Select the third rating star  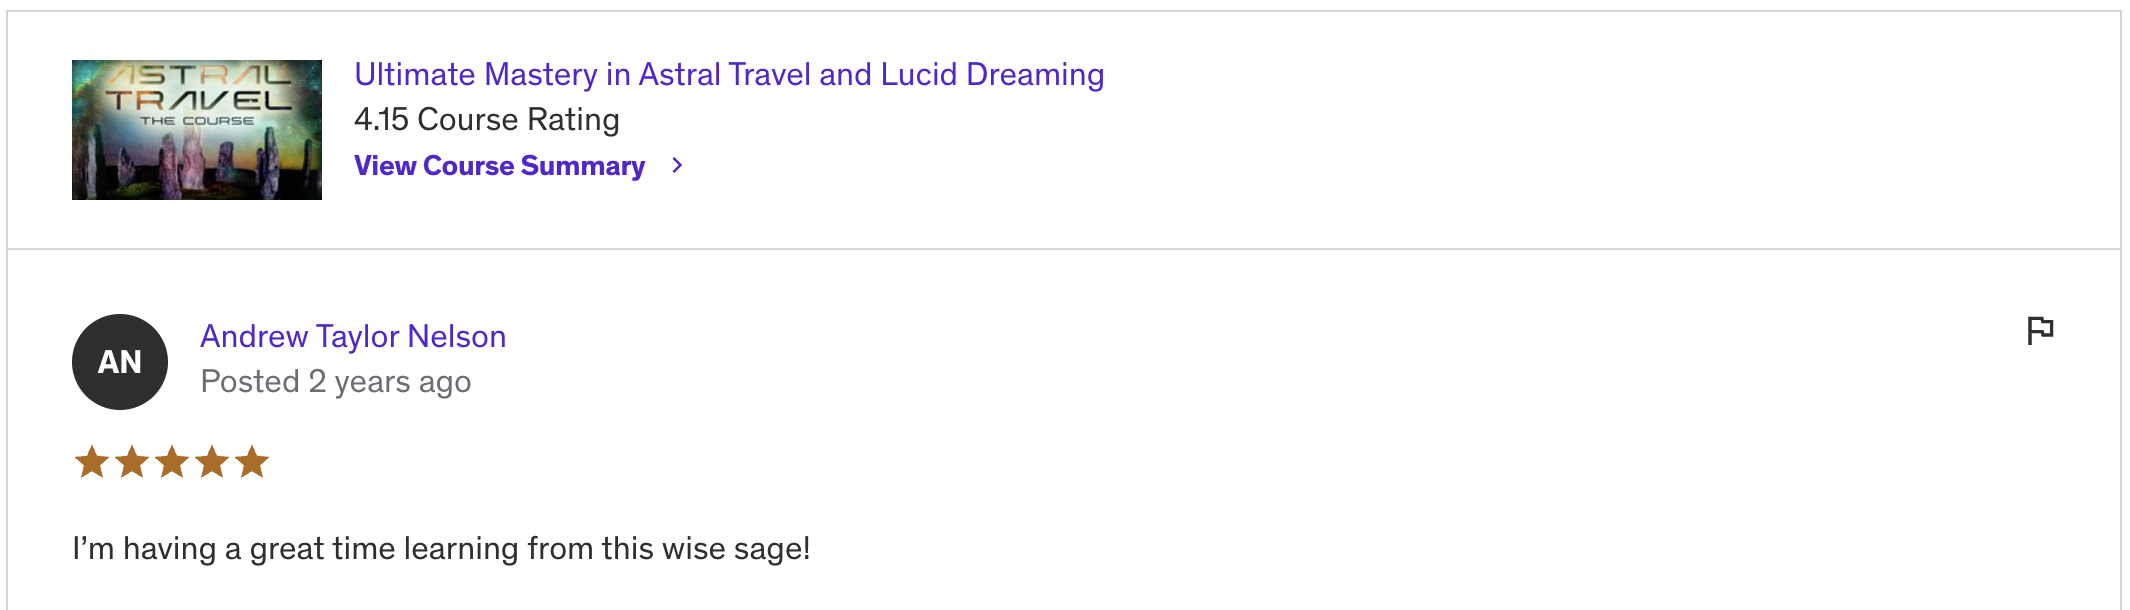[172, 462]
